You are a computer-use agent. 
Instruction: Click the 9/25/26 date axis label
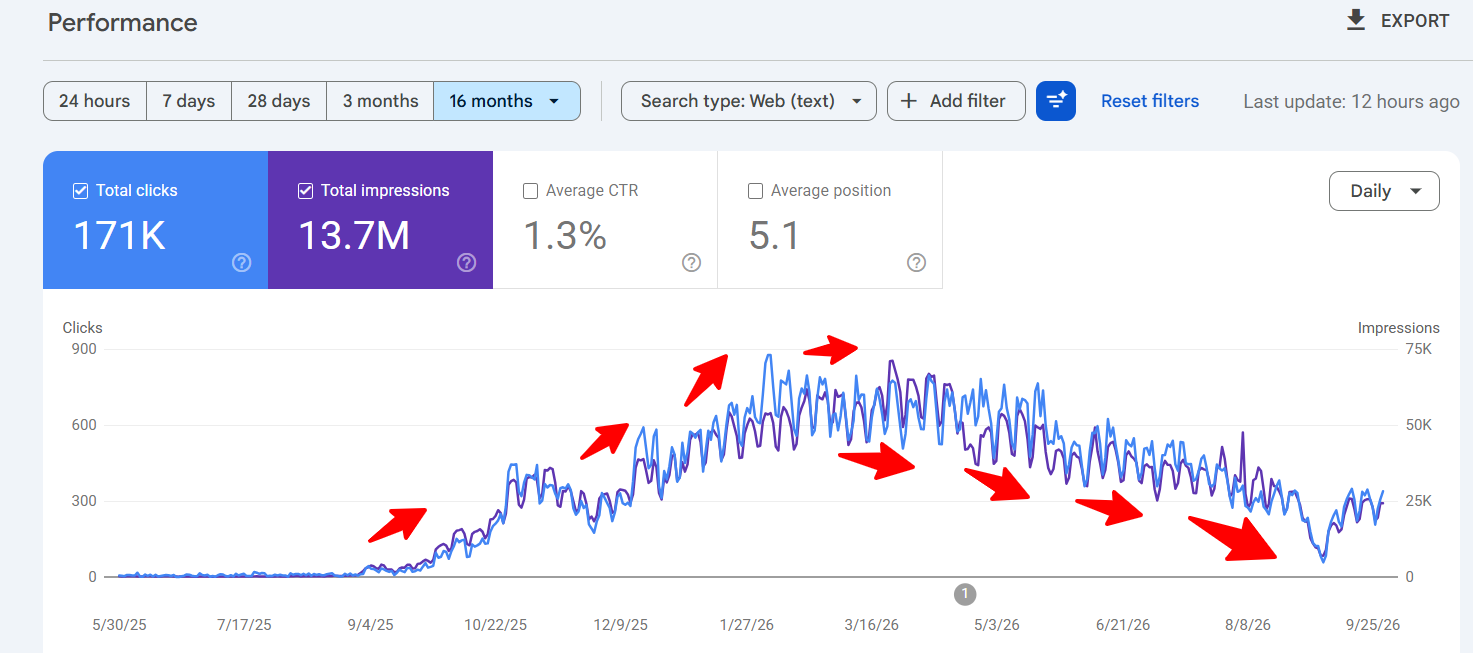(1372, 625)
